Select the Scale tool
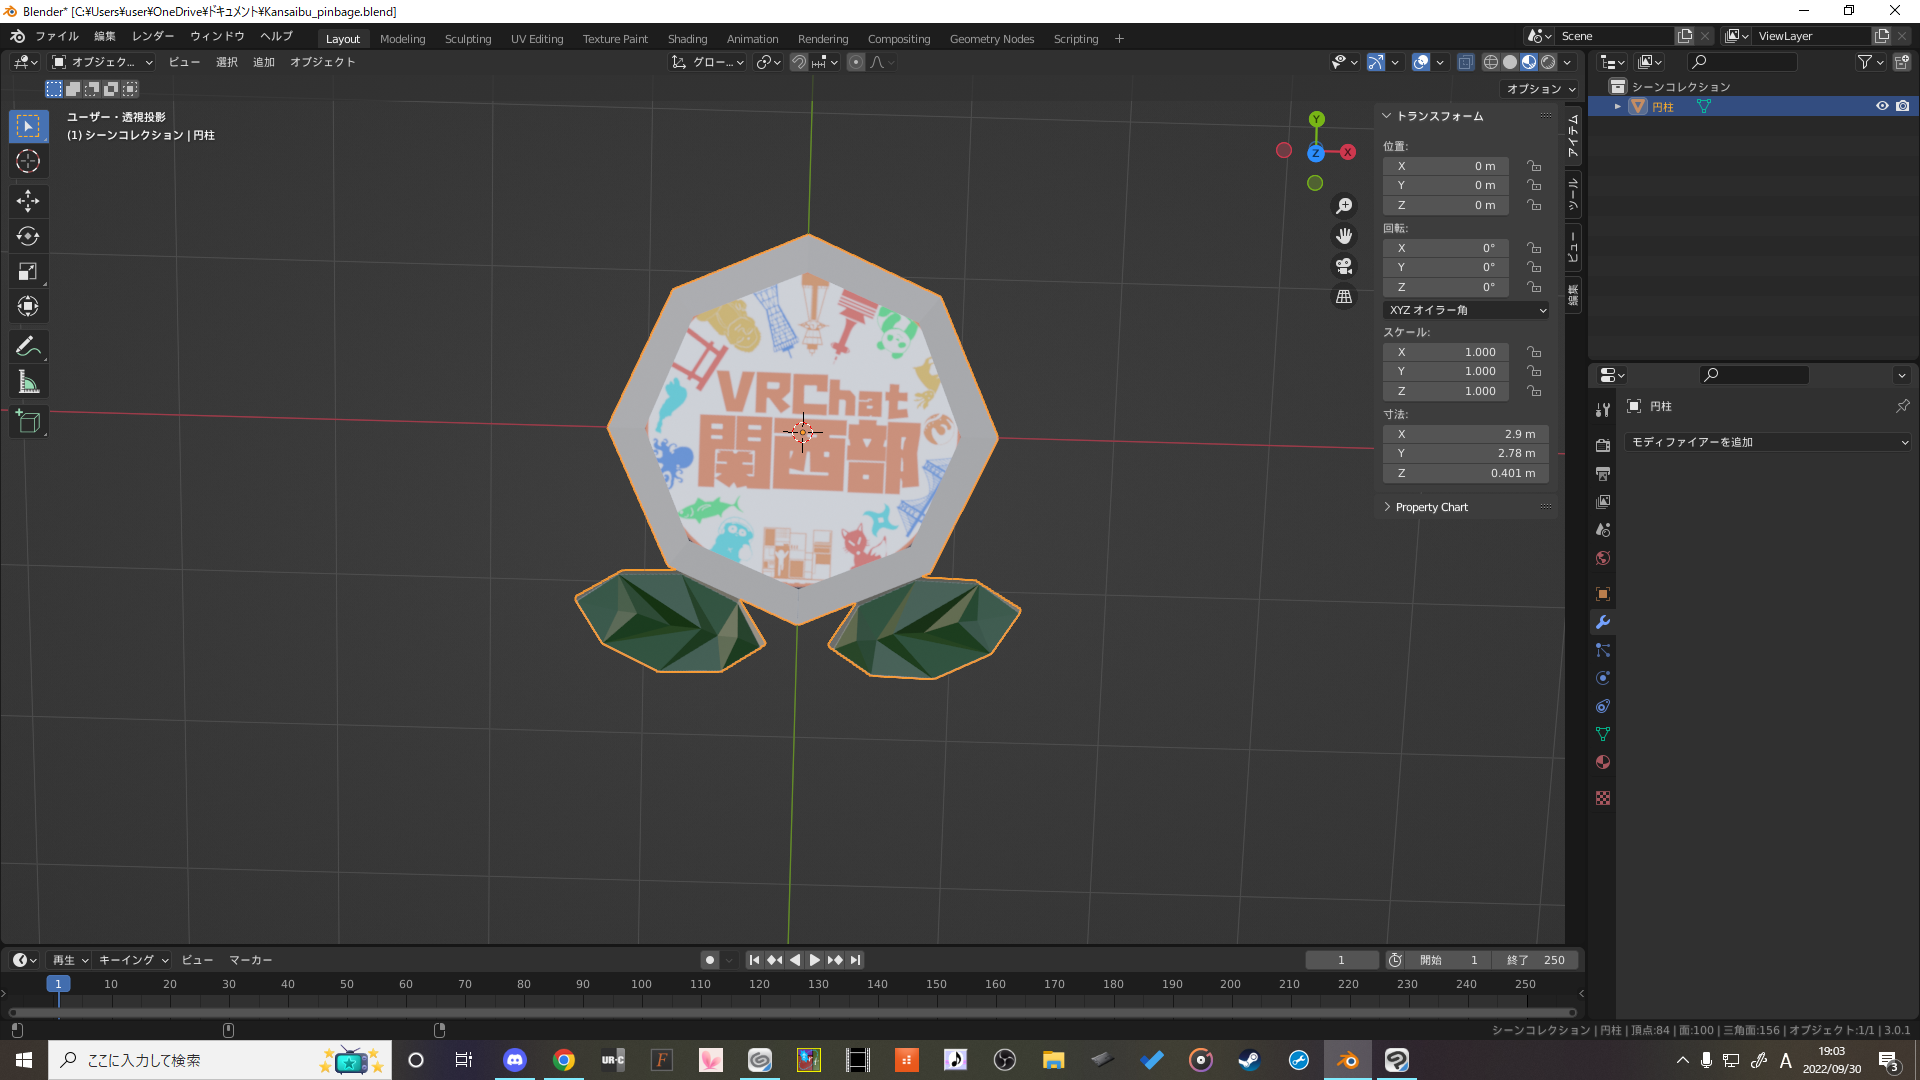 (x=28, y=271)
